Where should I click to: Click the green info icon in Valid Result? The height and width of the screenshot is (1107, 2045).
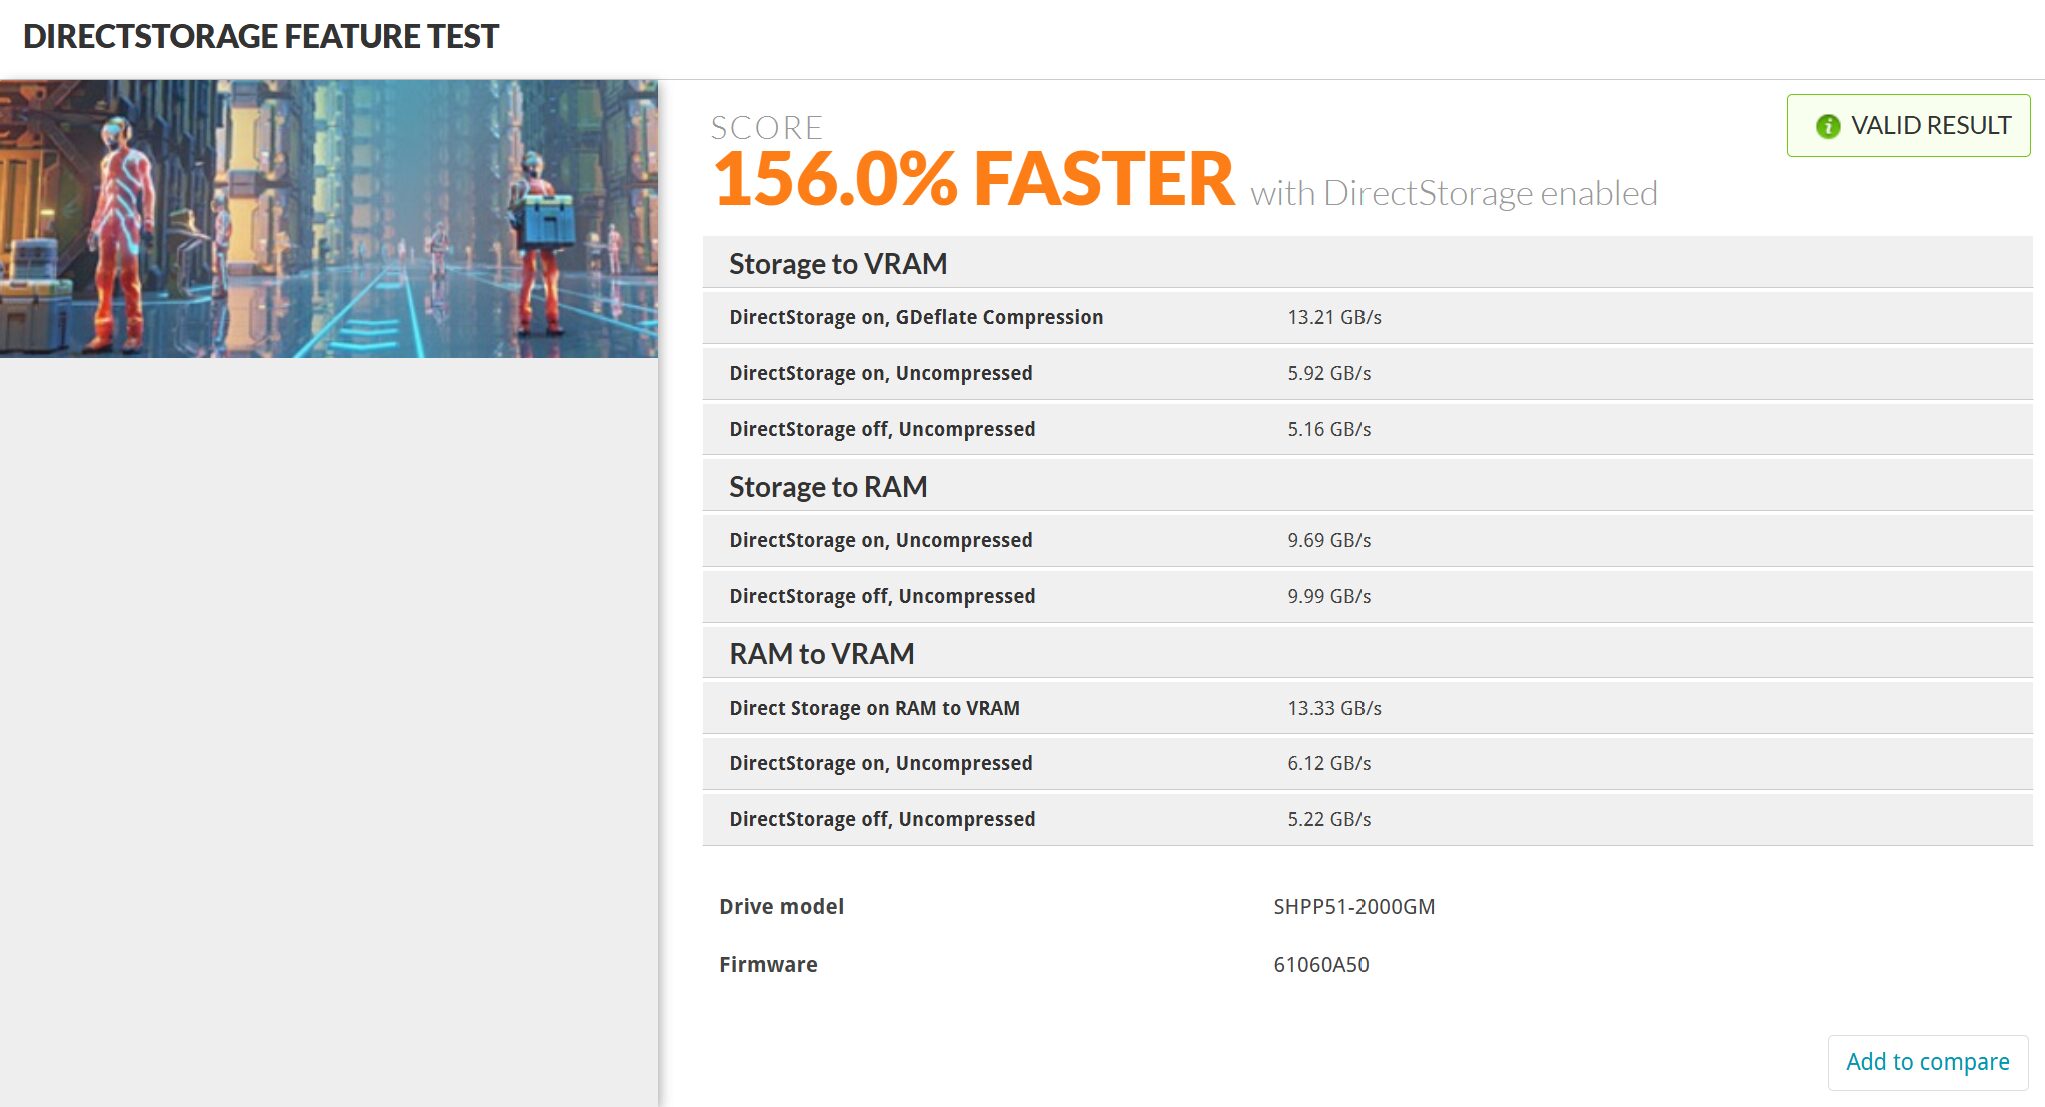[1827, 126]
